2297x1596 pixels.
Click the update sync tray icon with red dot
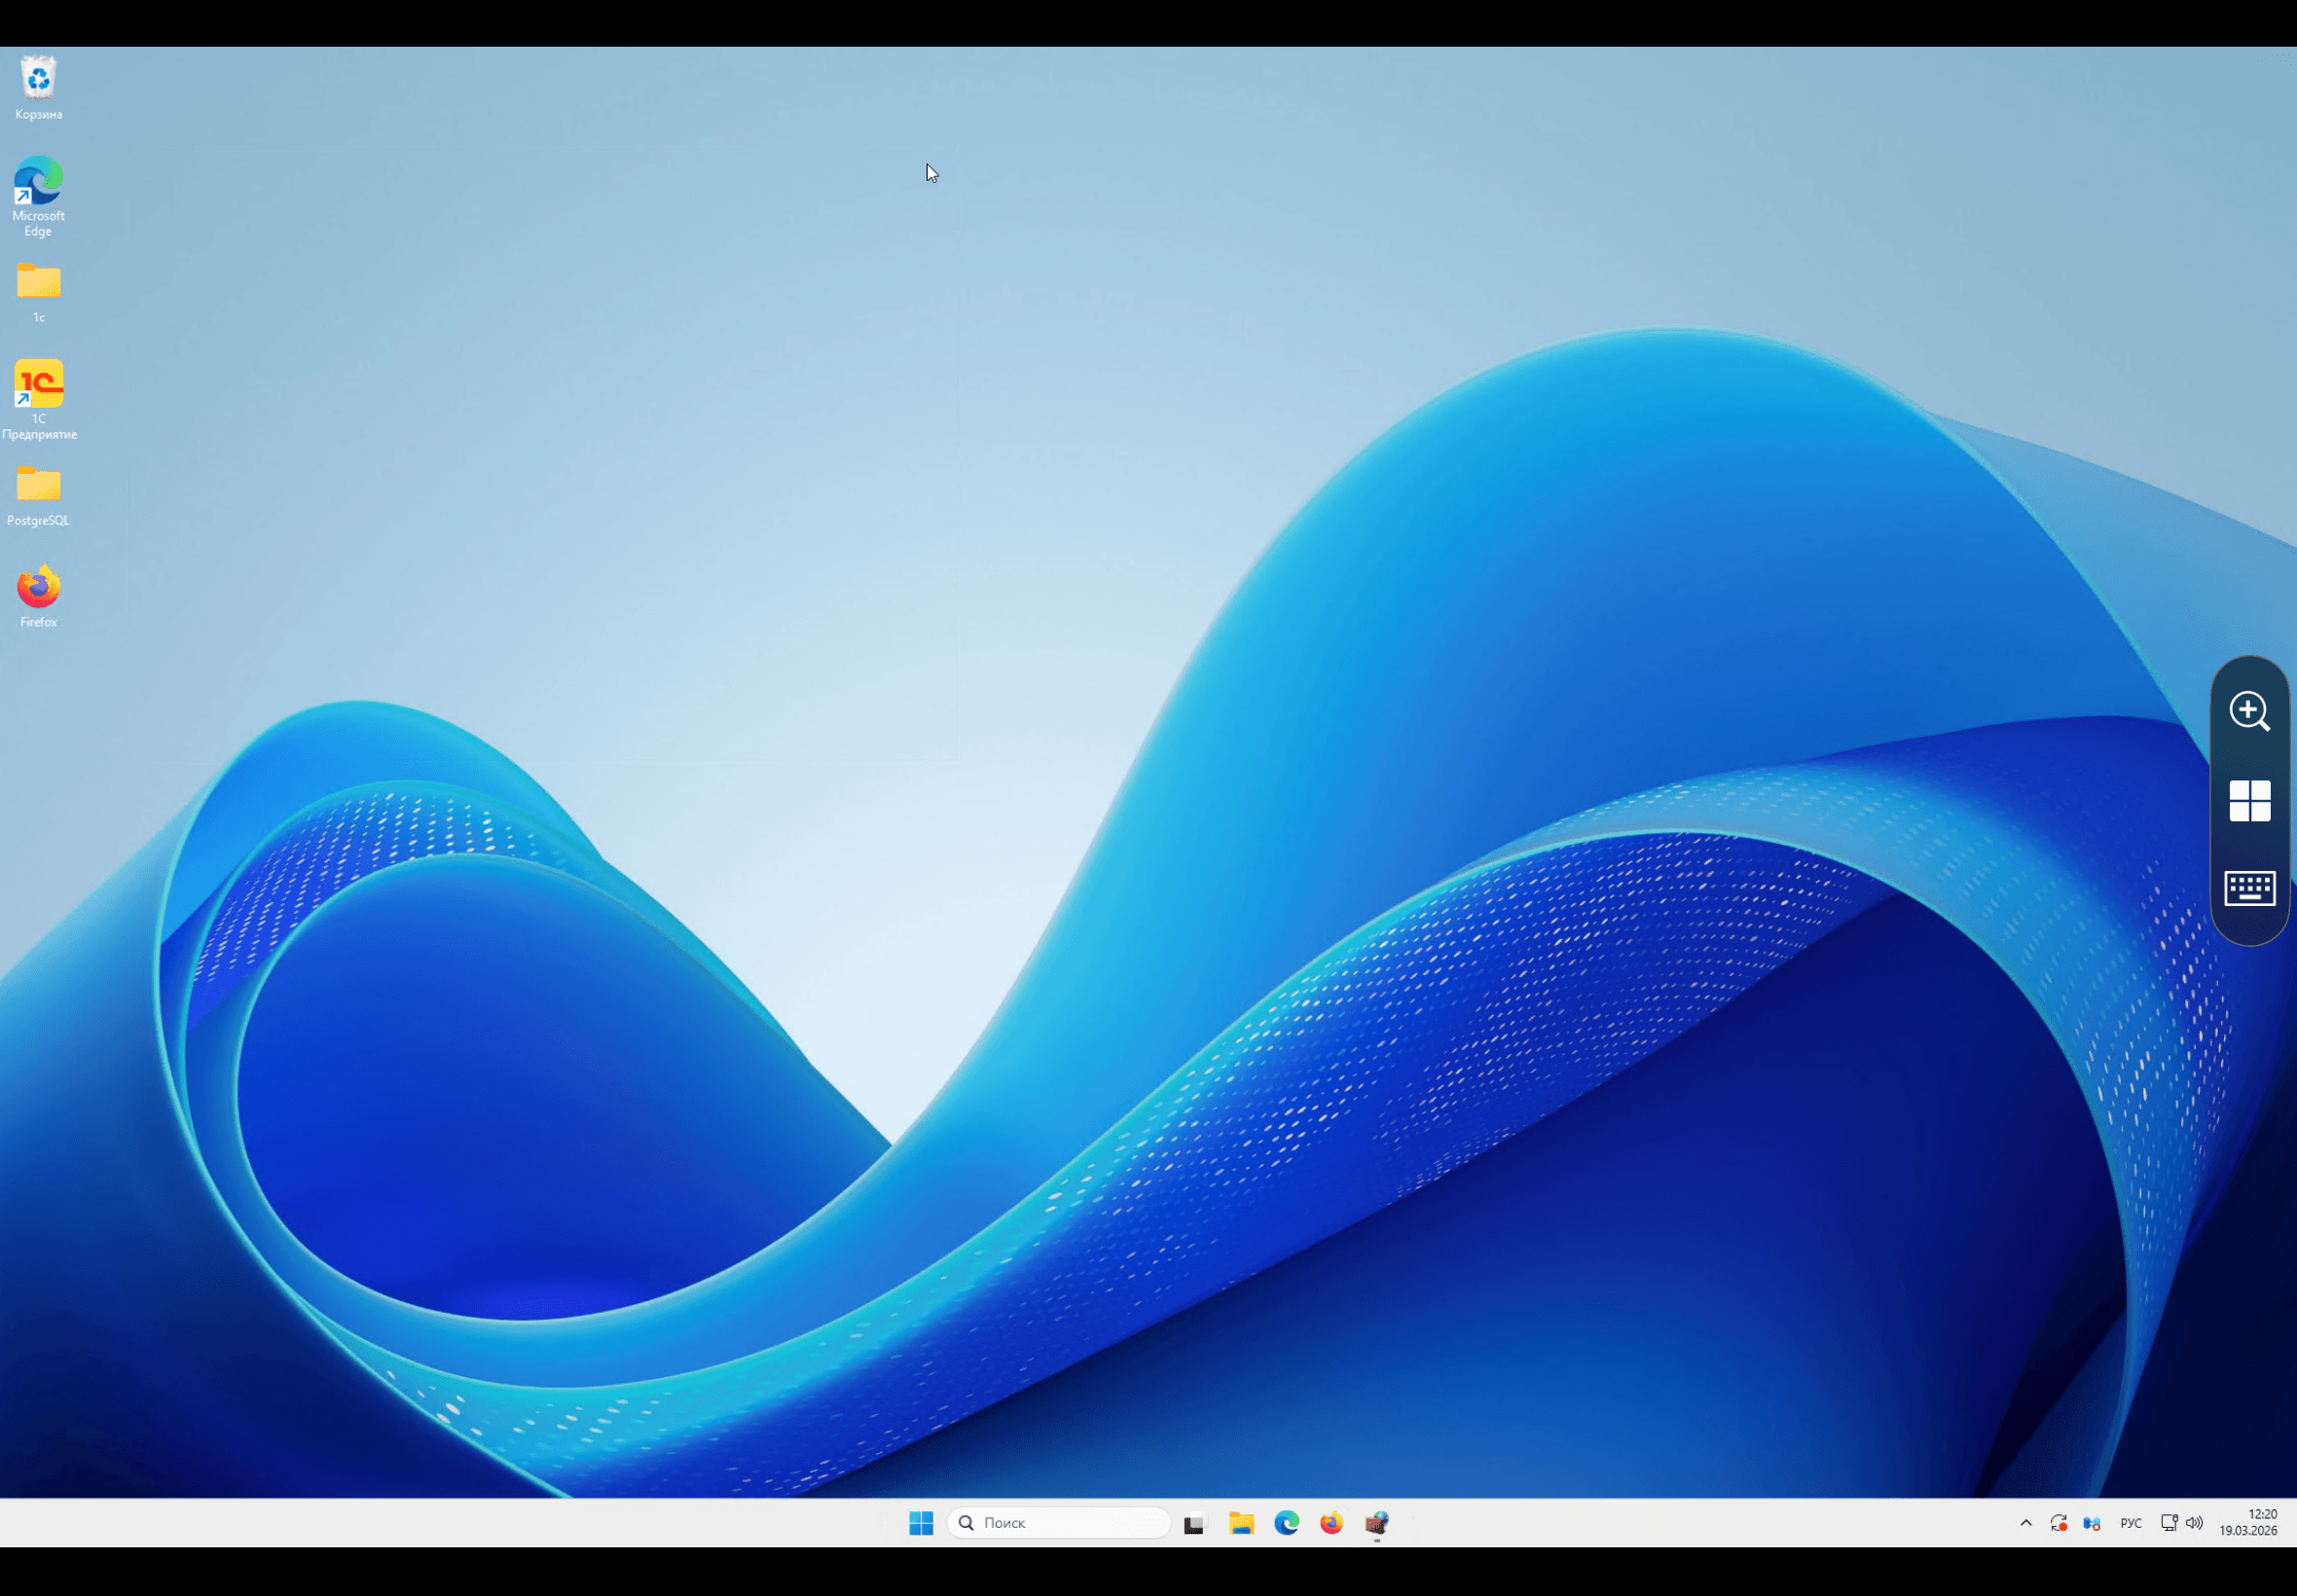pyautogui.click(x=2058, y=1523)
